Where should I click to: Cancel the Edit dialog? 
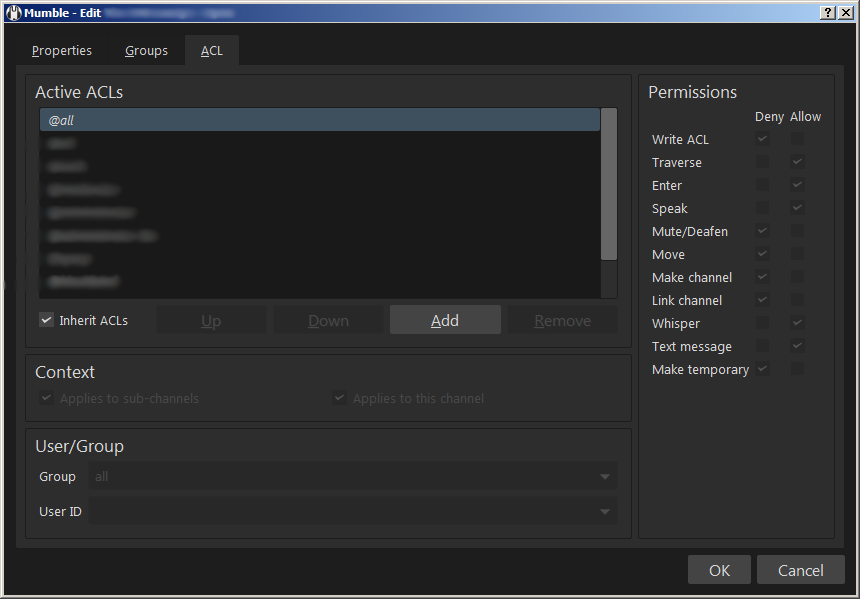tap(801, 570)
